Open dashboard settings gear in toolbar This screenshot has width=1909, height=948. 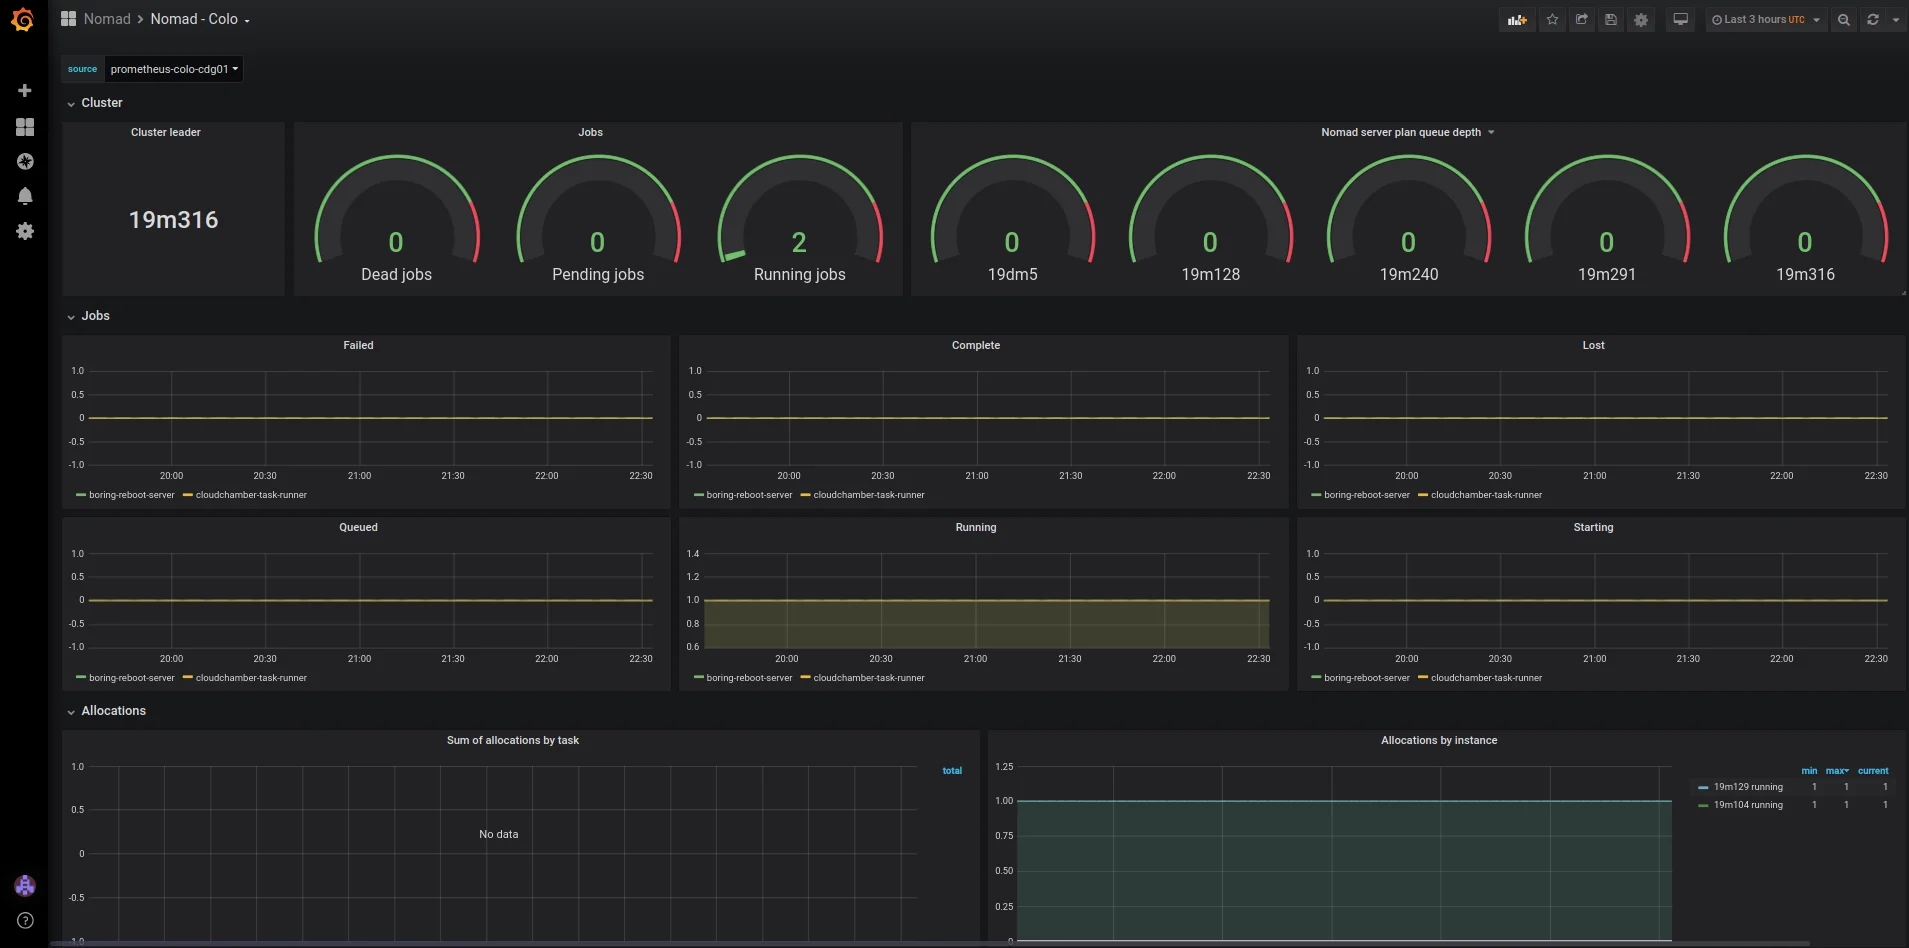(x=1640, y=20)
